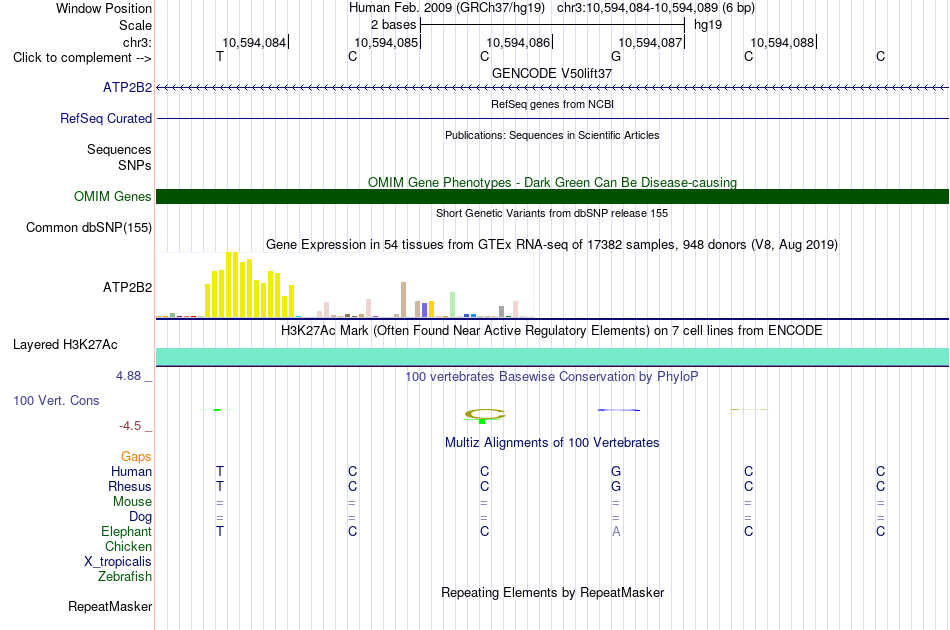Click the Common dbSNP(155) track label
Viewport: 950px width, 630px height.
(89, 227)
